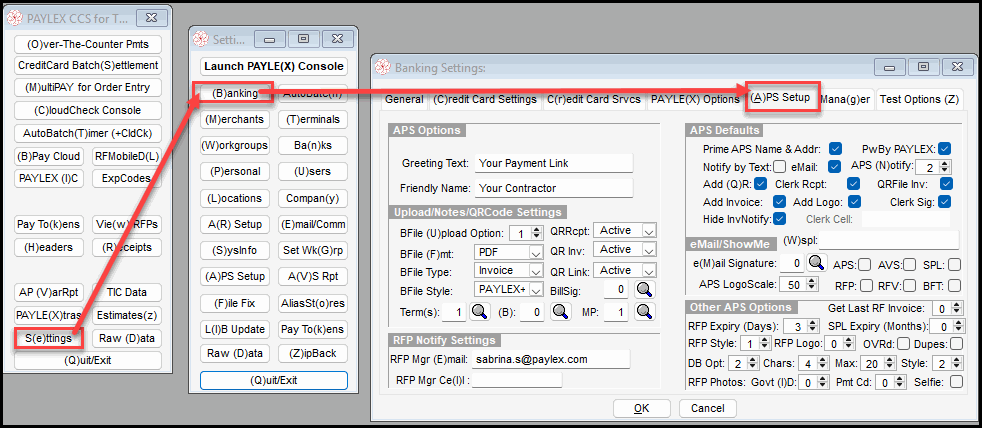Open the QR Inv Active dropdown
Image resolution: width=982 pixels, height=428 pixels.
624,249
